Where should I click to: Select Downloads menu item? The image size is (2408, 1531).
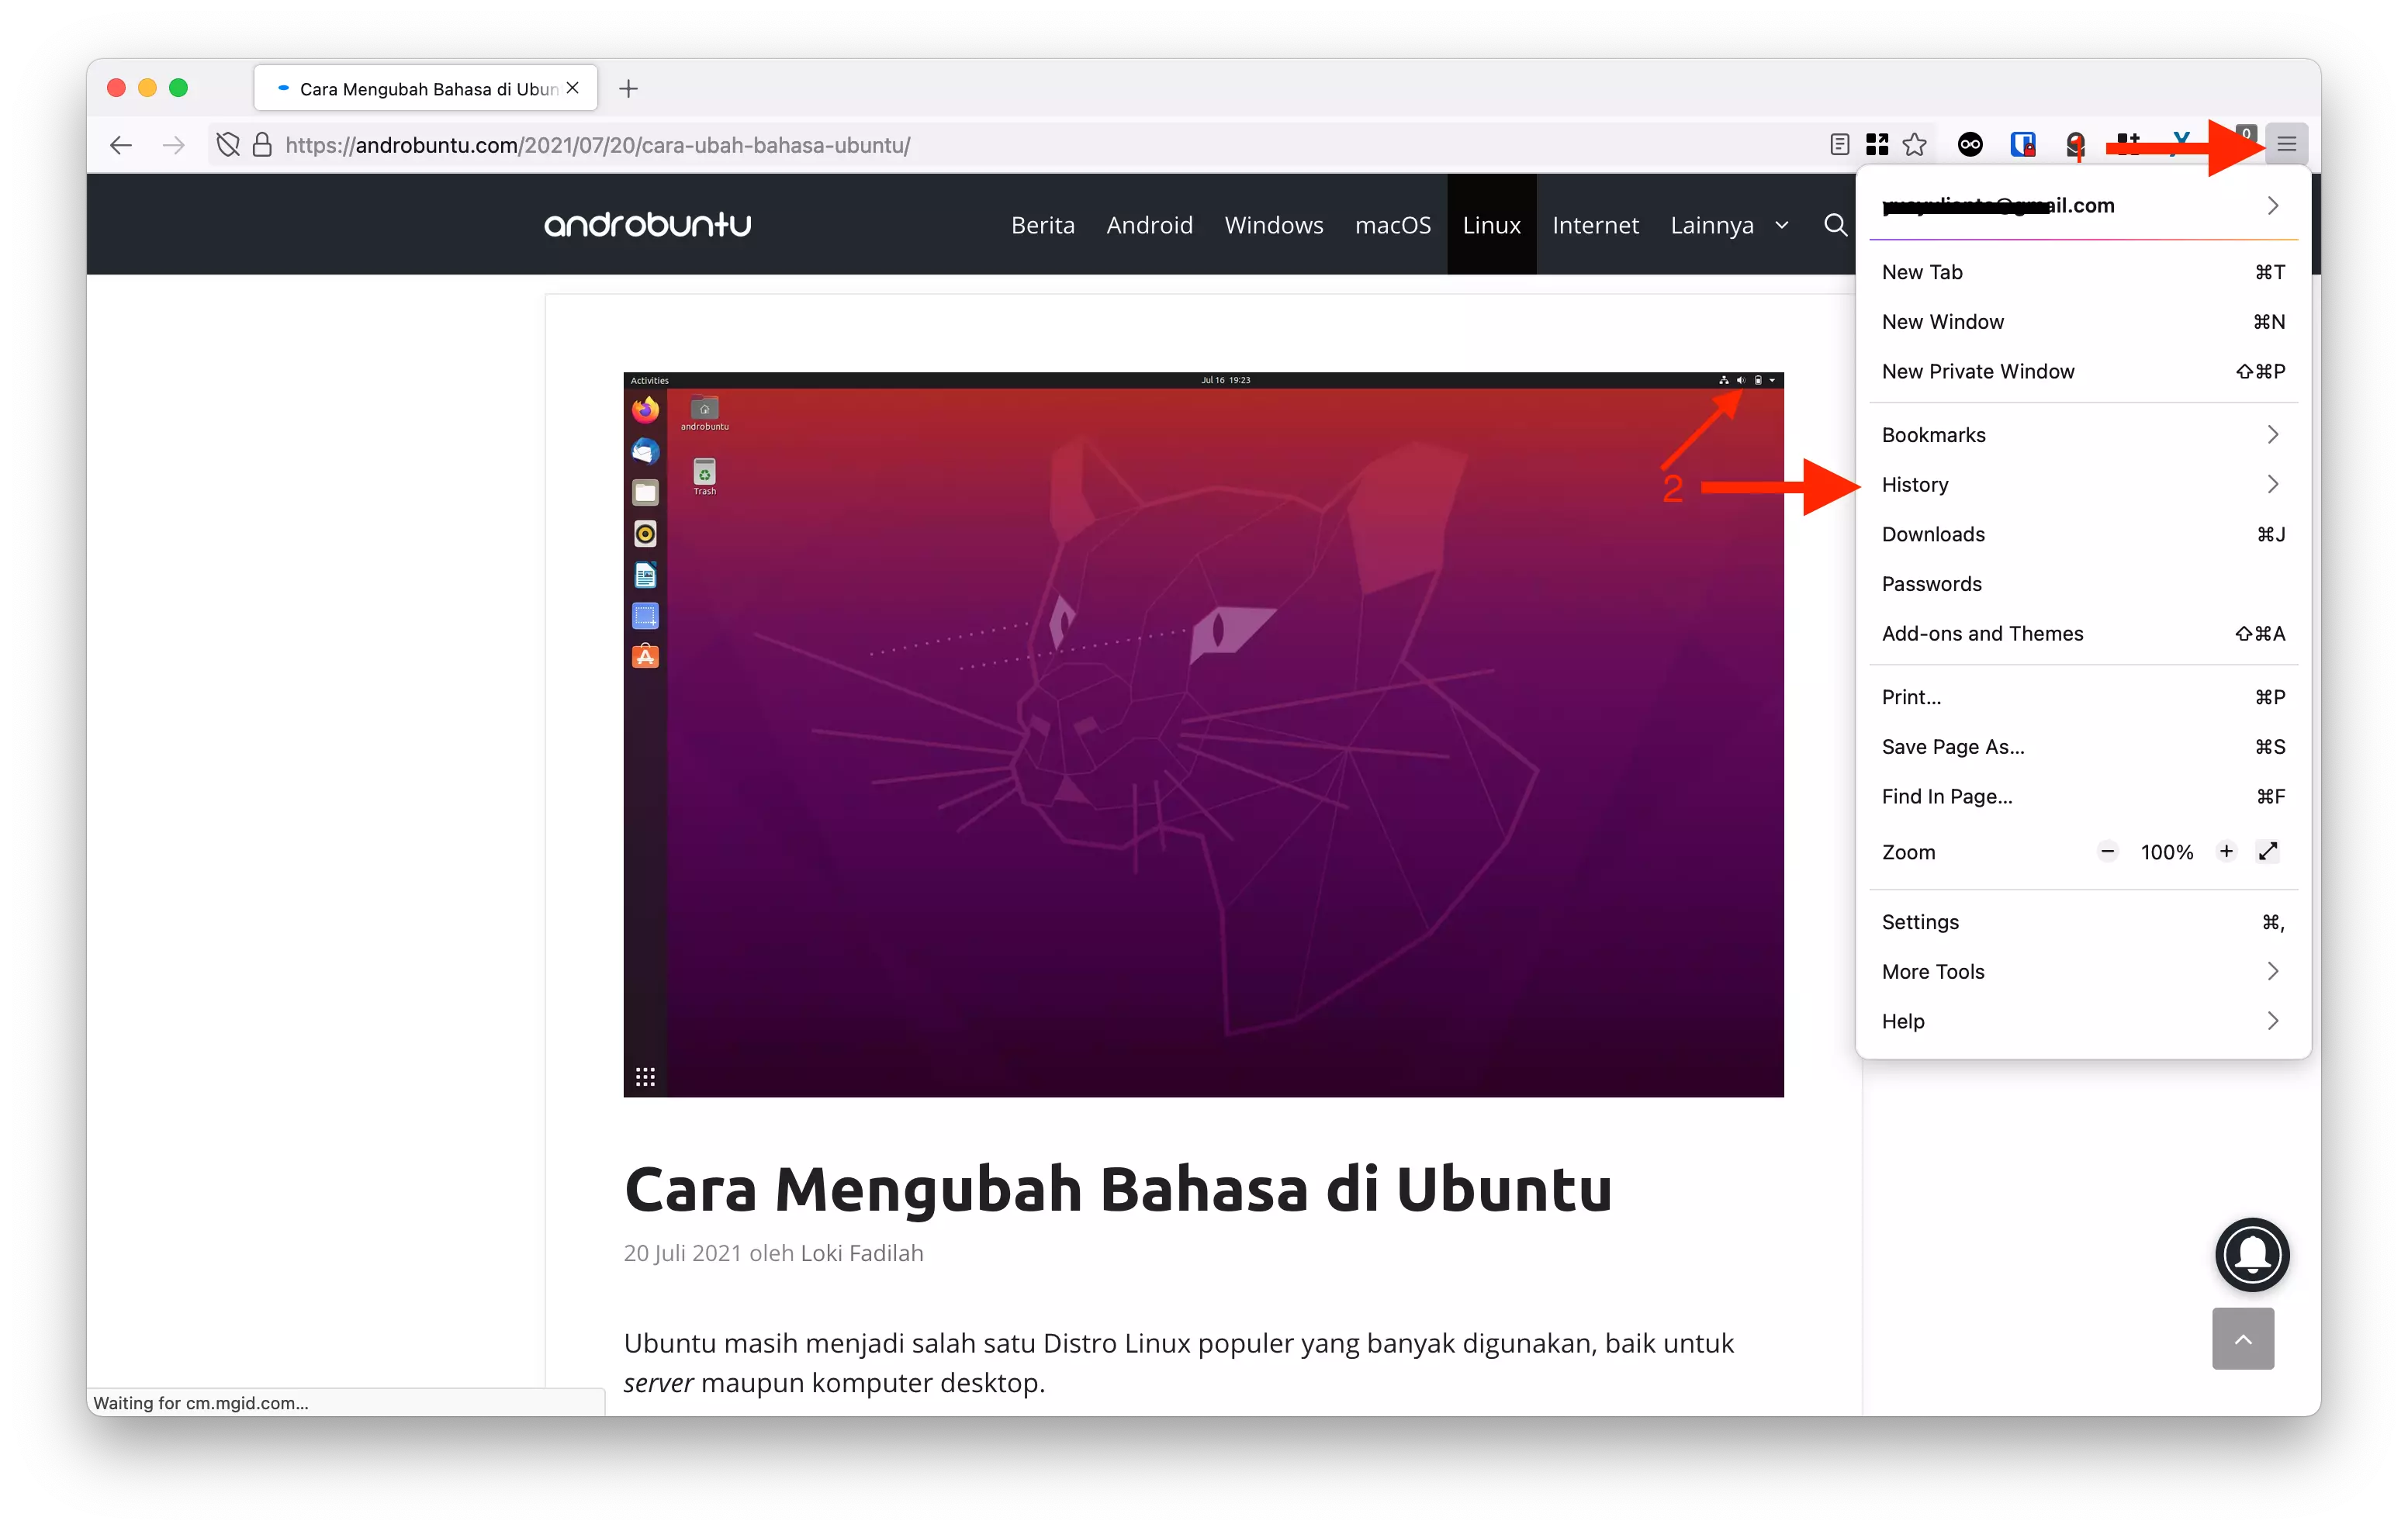tap(1932, 533)
